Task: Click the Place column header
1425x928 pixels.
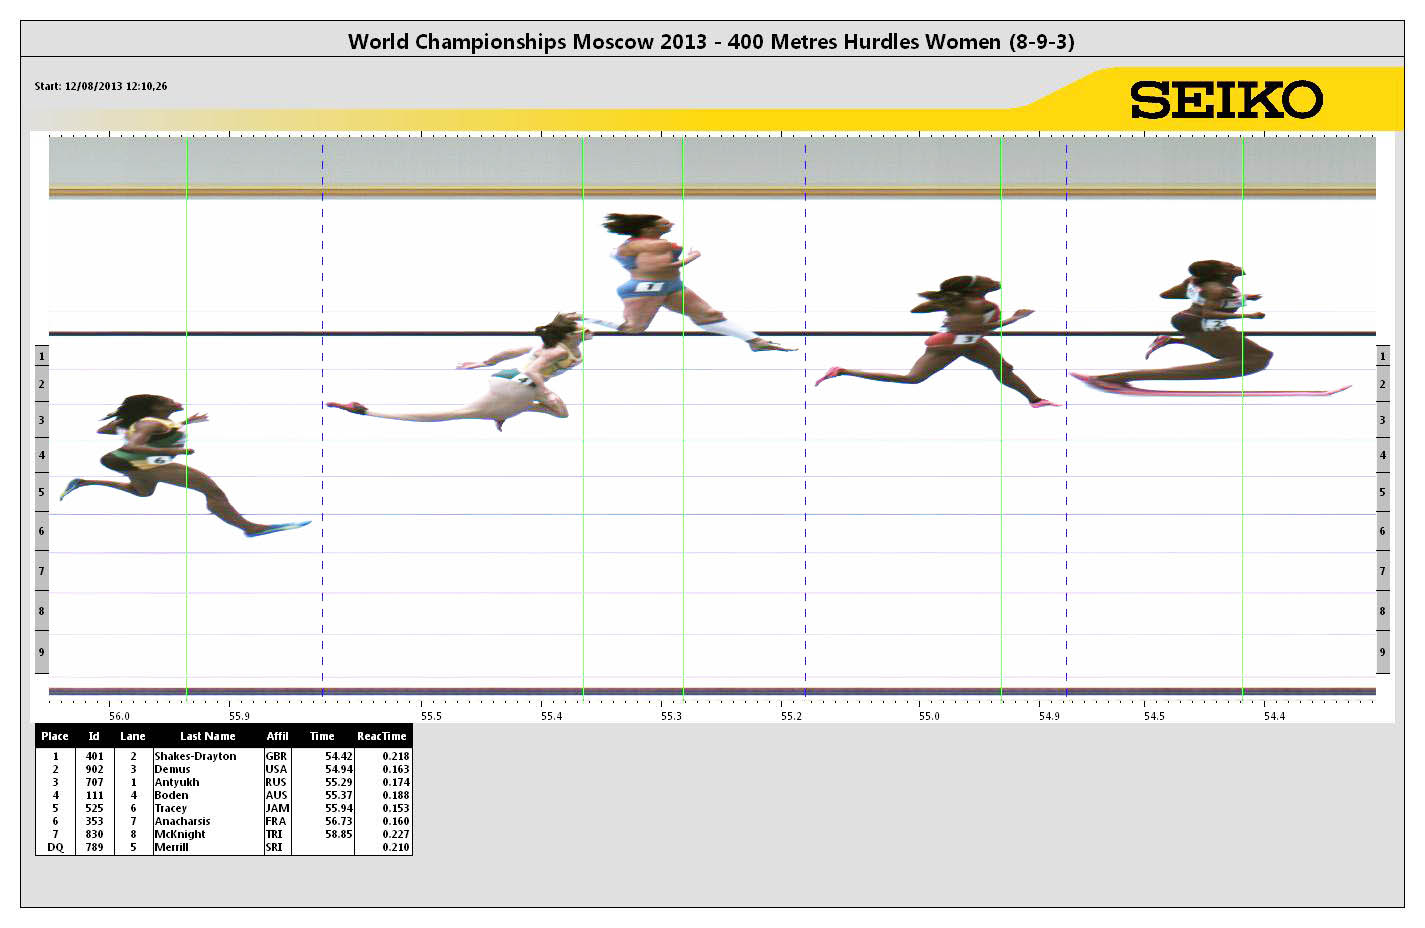Action: tap(55, 736)
